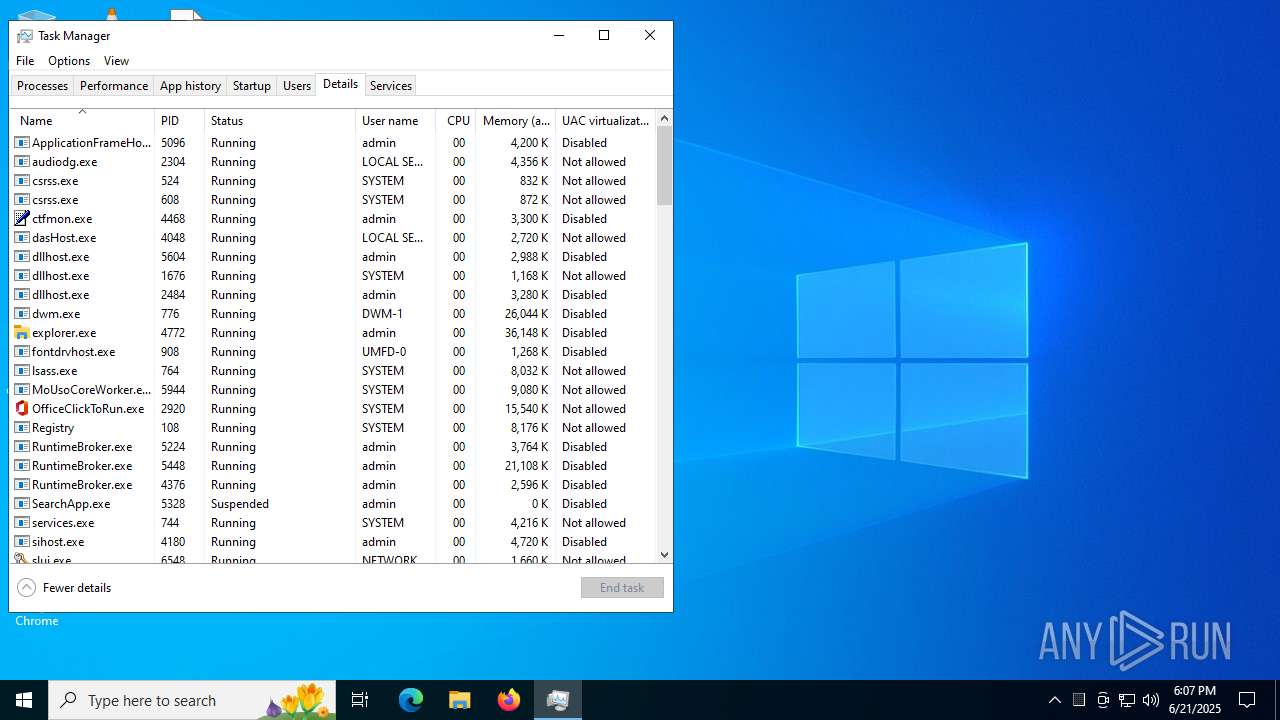Select dllhost.exe row with PID 2484
1280x720 pixels.
333,294
